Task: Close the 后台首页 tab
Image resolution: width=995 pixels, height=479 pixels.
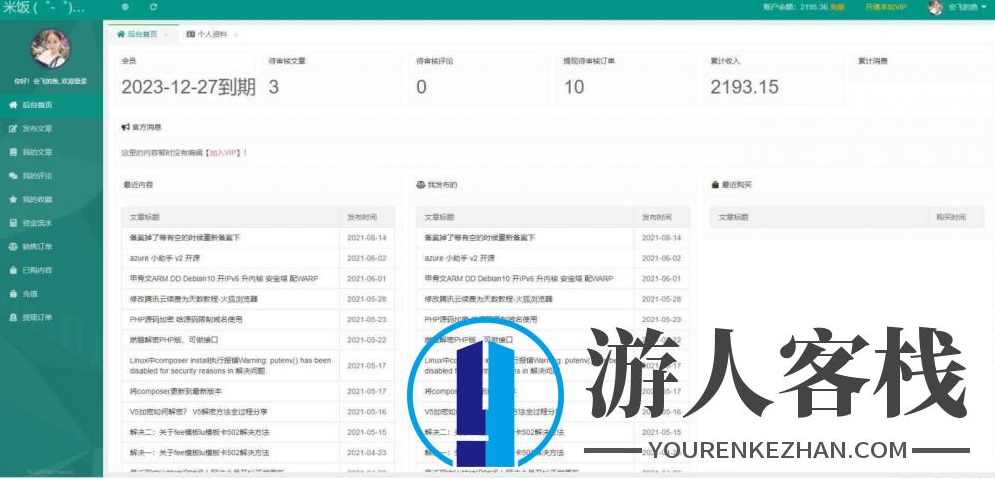Action: [166, 34]
